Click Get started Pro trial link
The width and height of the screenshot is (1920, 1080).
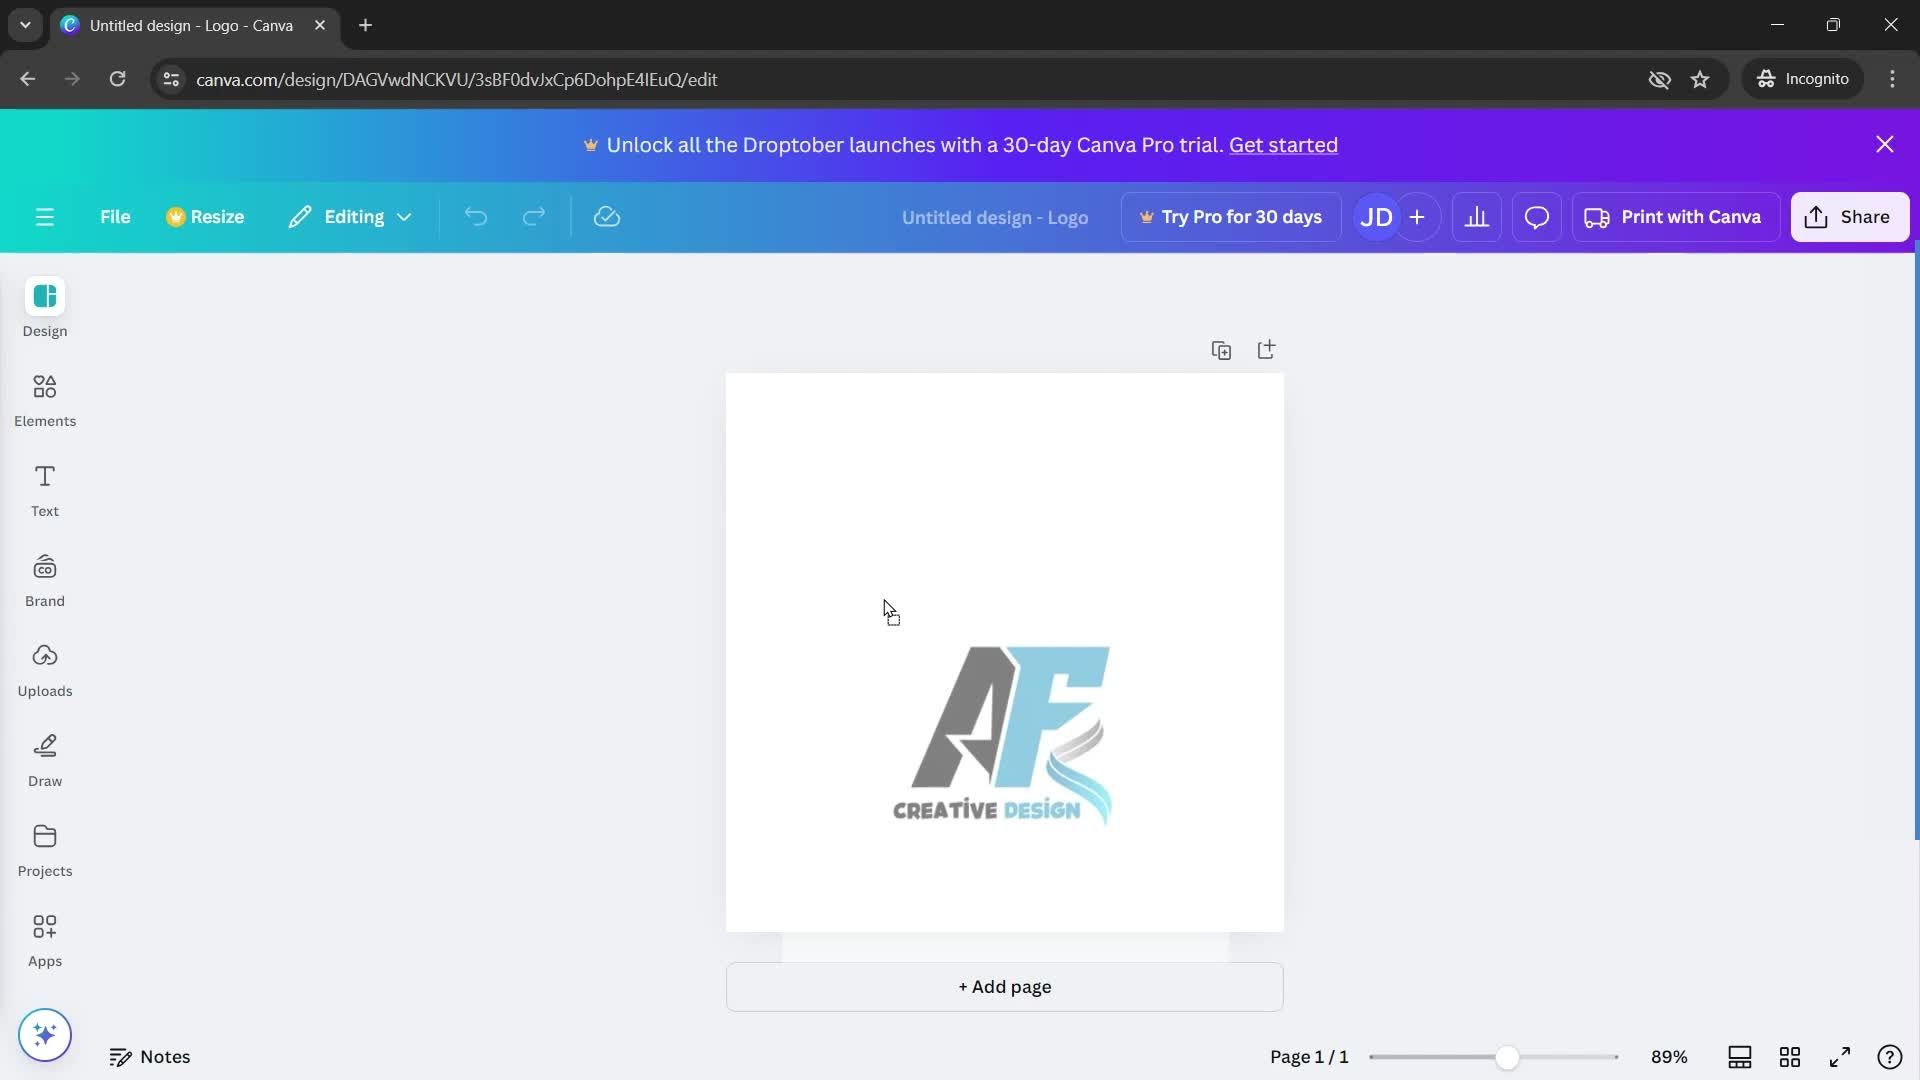click(x=1282, y=145)
